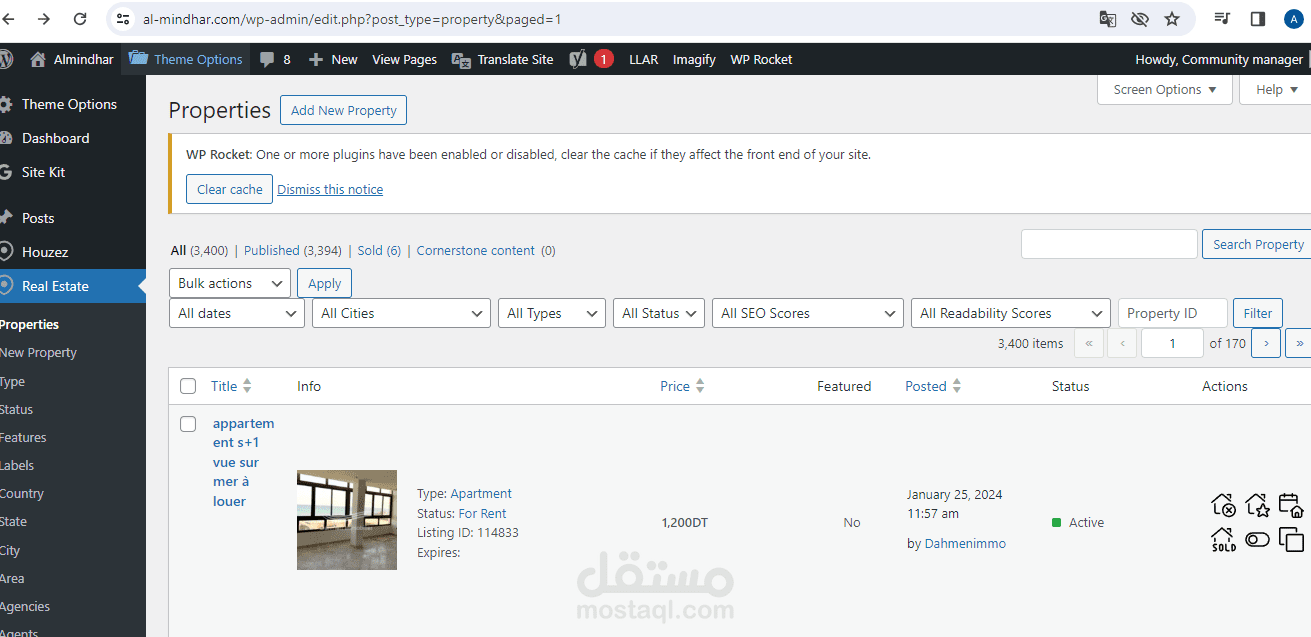Duplicate the property using the copy icon
1311x637 pixels.
[x=1290, y=539]
